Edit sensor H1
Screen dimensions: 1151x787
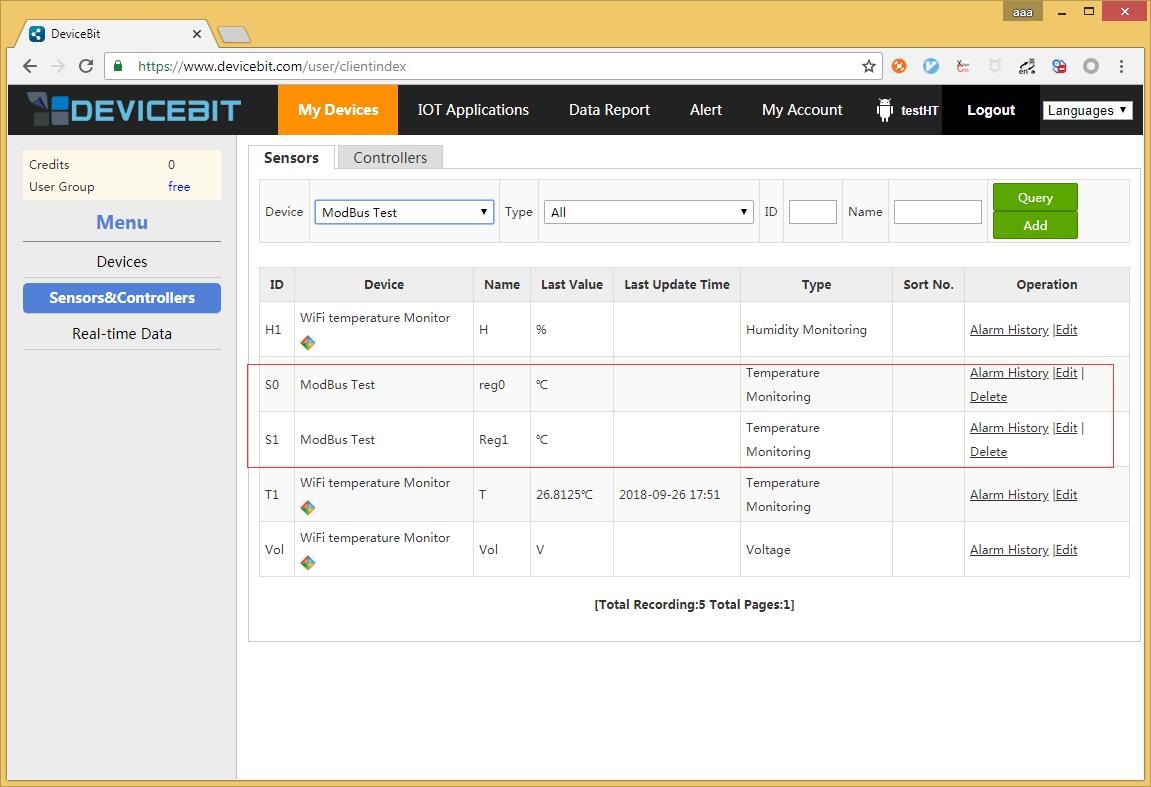click(x=1067, y=330)
